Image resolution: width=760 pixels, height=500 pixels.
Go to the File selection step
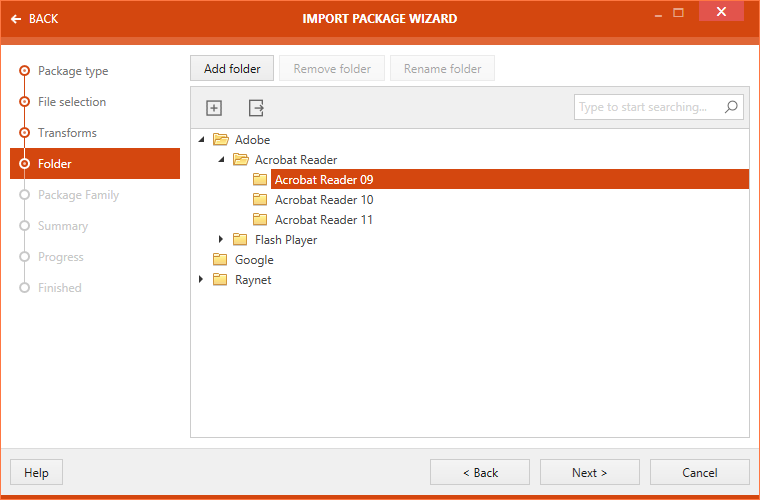pos(72,102)
